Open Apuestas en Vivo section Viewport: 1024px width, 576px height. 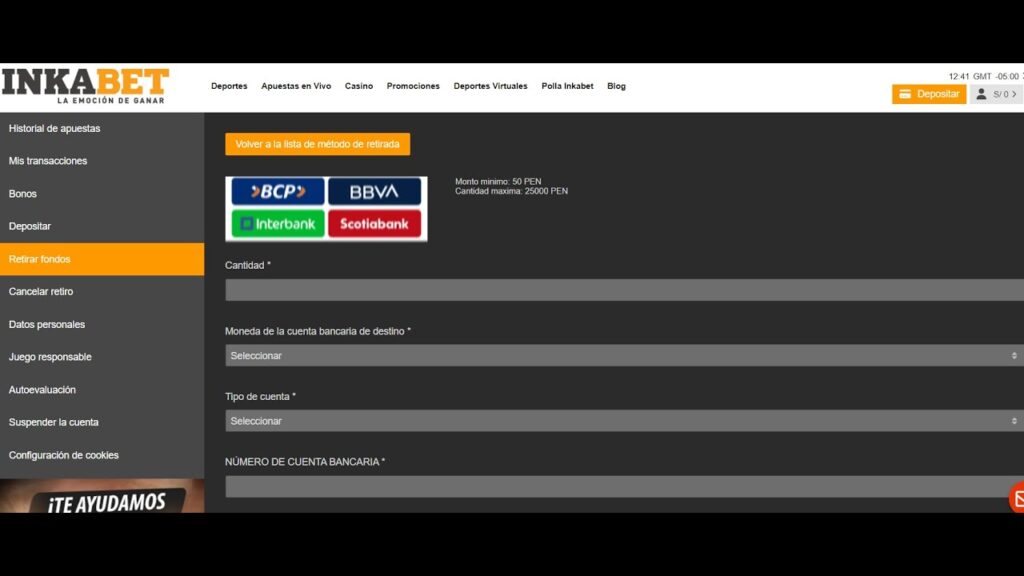pyautogui.click(x=296, y=86)
